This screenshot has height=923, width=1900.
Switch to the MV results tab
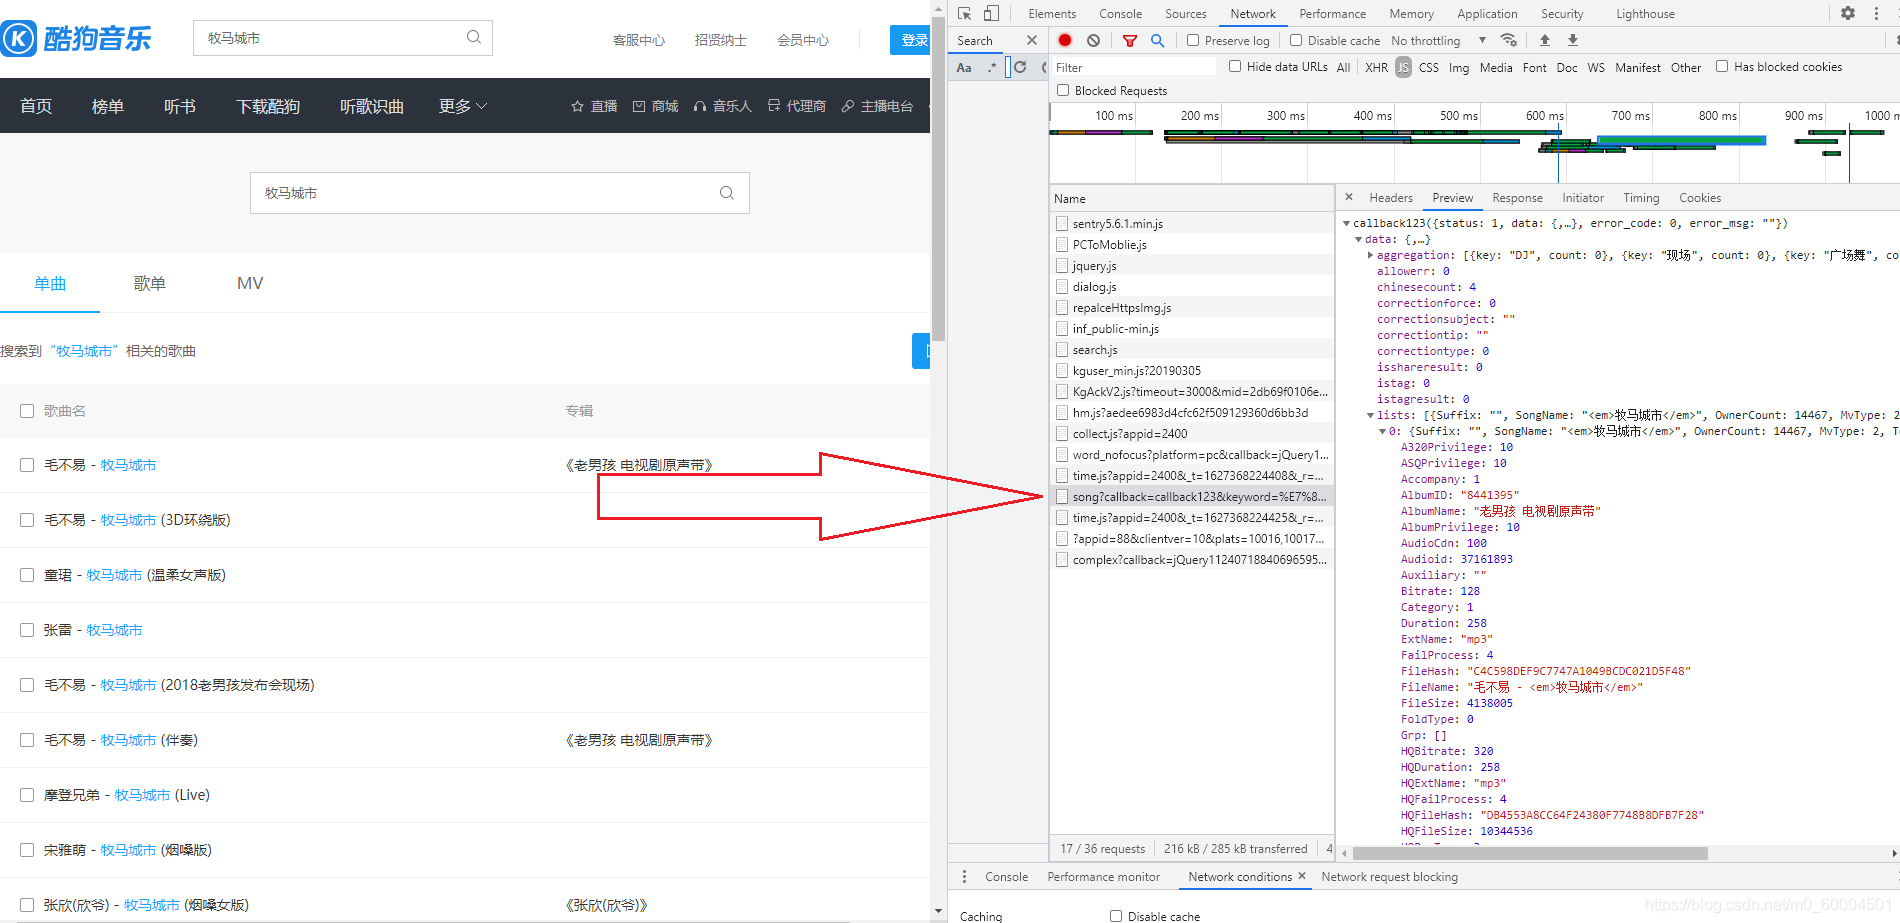[250, 284]
